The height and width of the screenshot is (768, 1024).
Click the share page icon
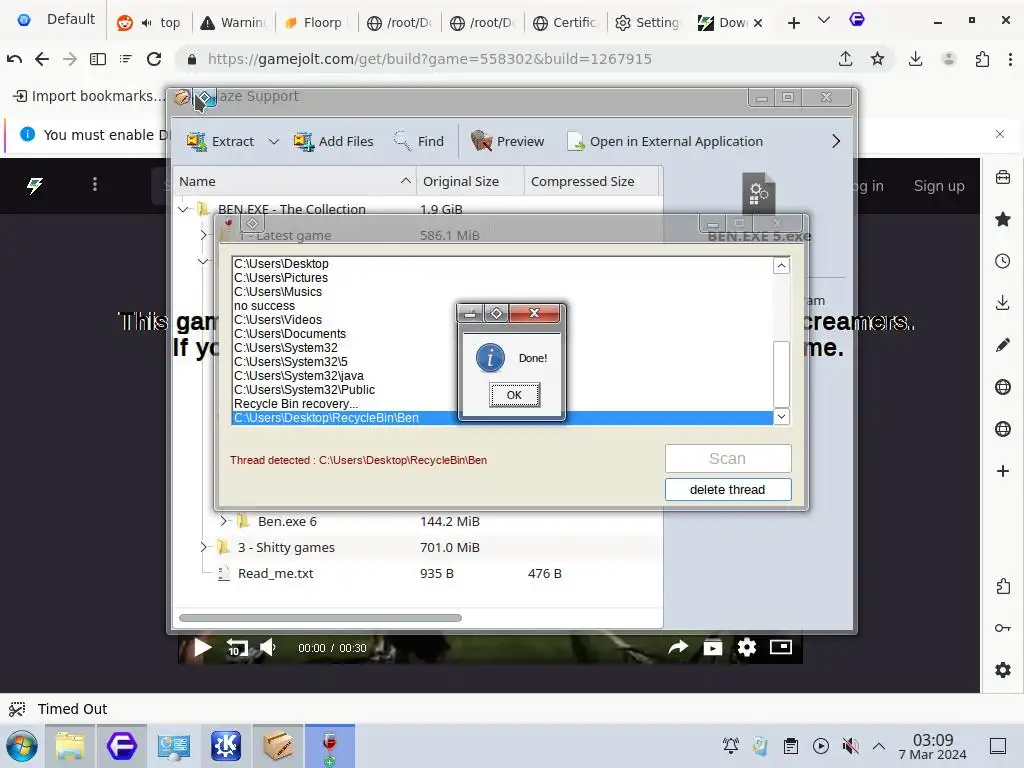click(x=846, y=59)
